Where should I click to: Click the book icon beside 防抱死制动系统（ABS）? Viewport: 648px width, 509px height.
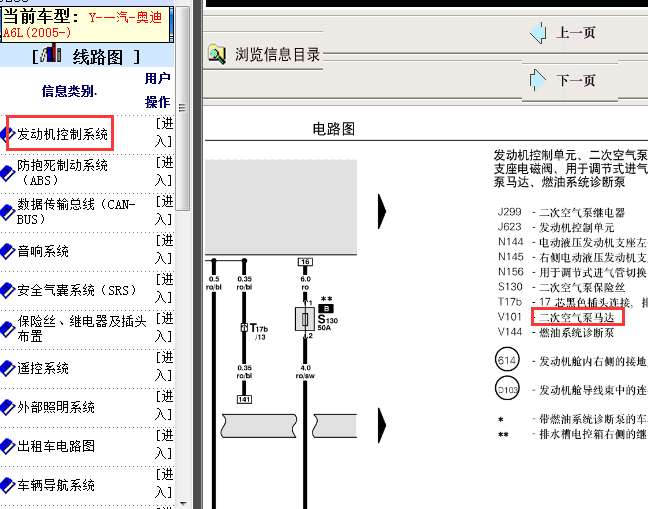[7, 173]
